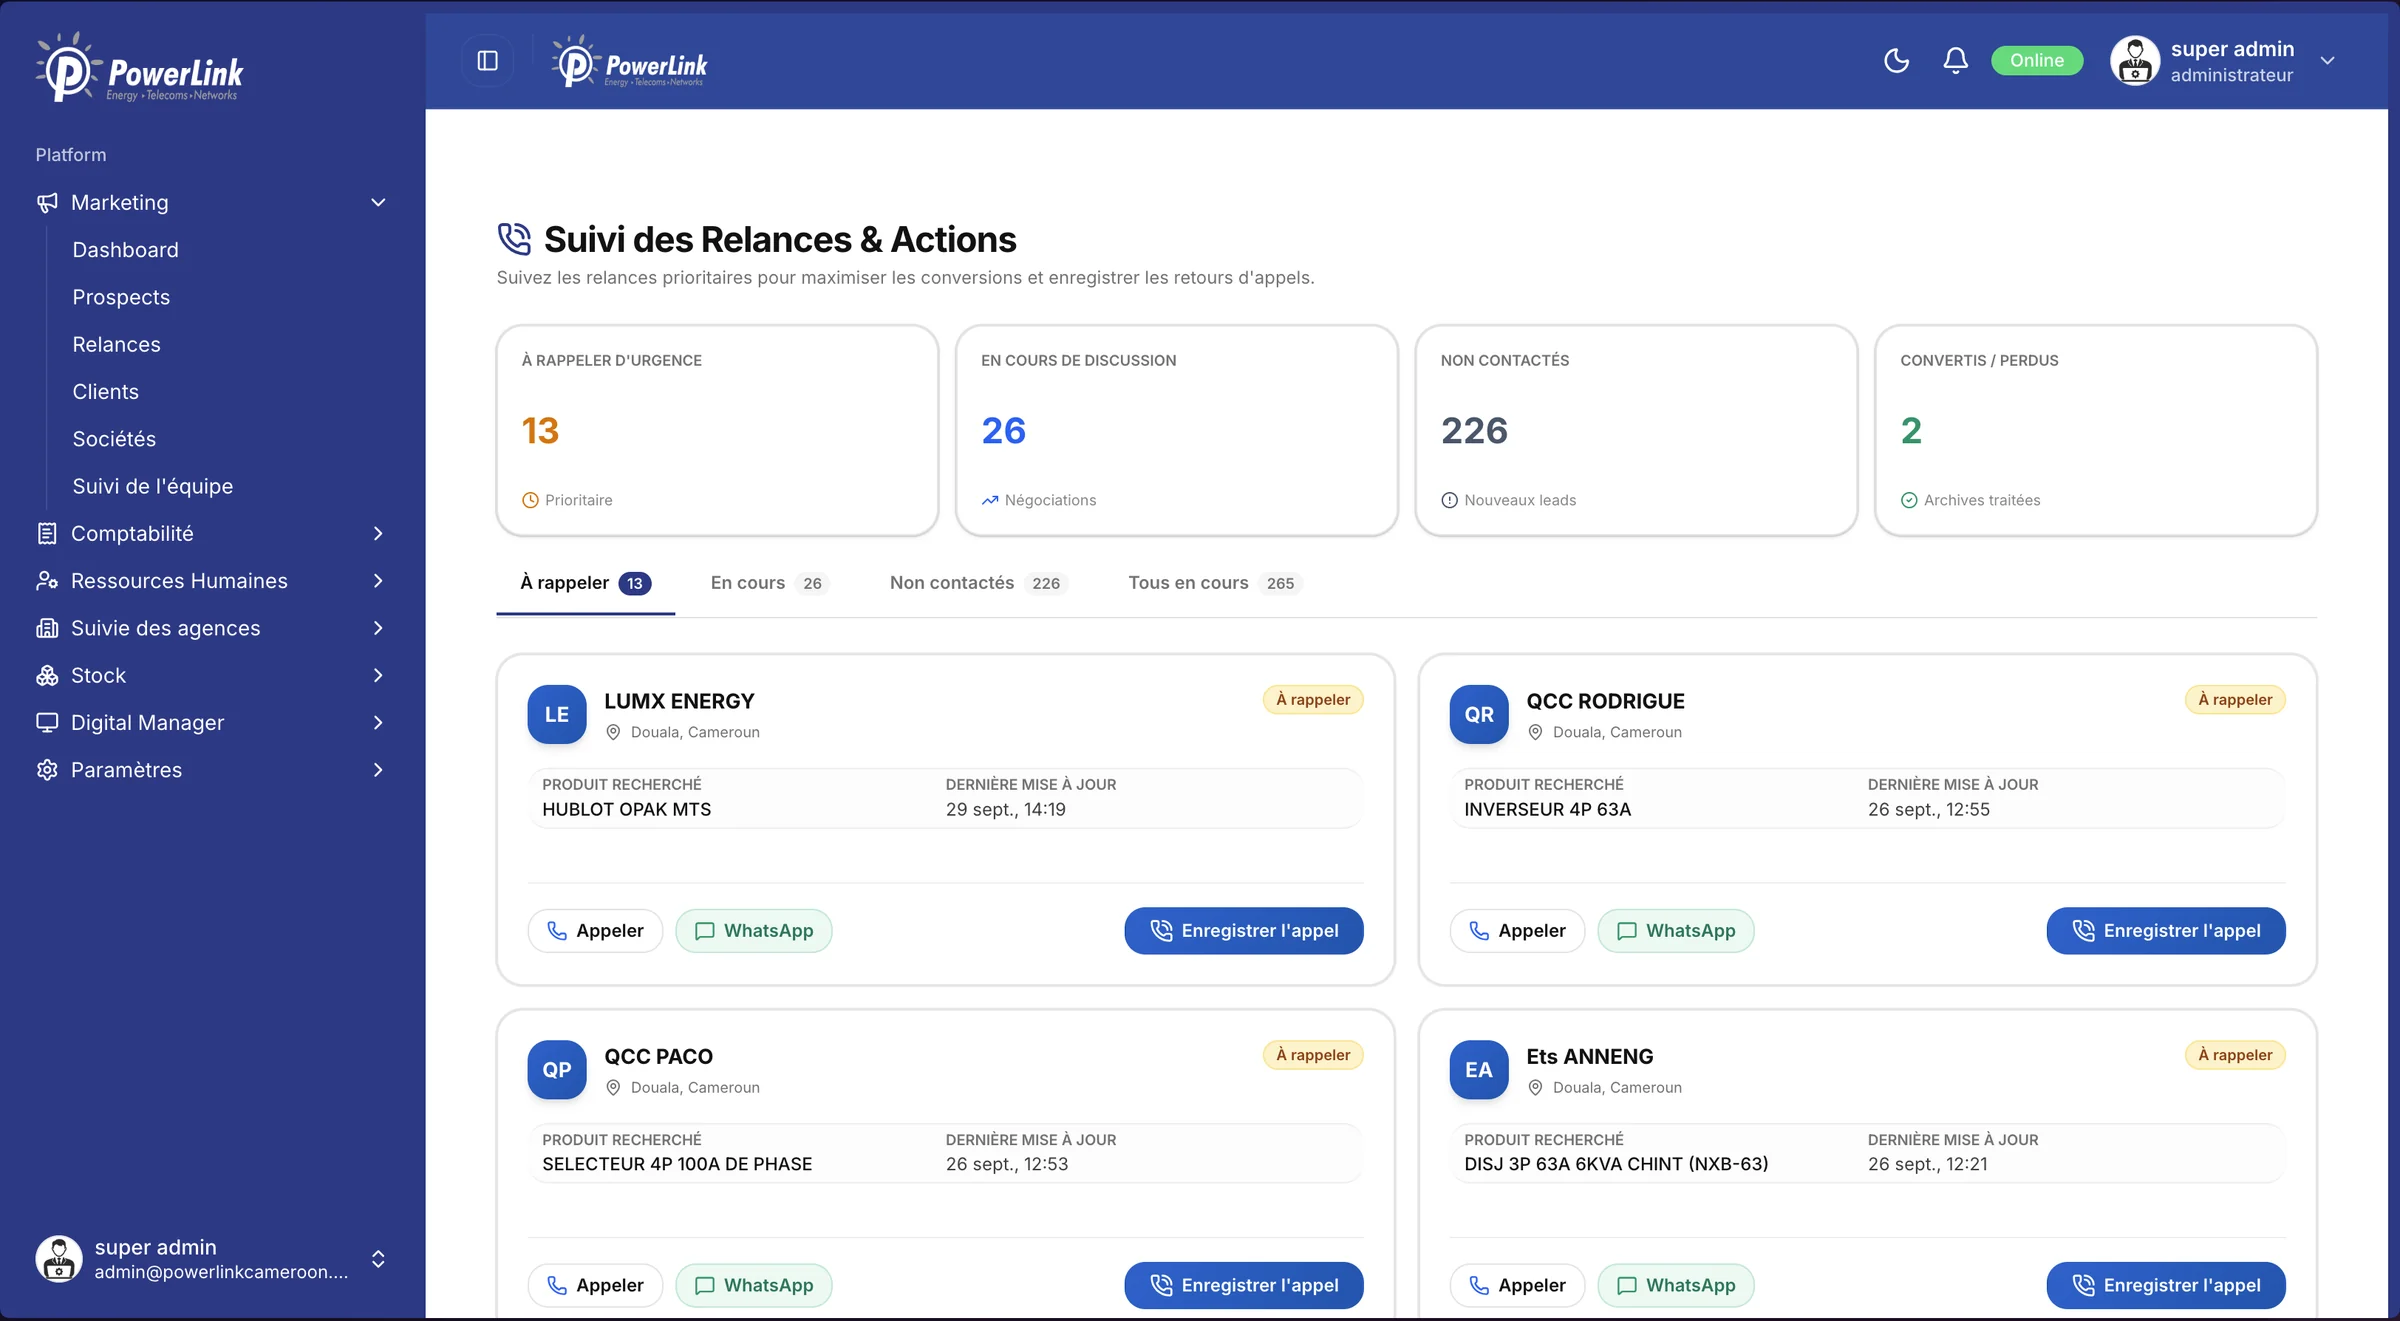Screen dimensions: 2400x1321
Task: Click the Online status badge
Action: point(2036,60)
